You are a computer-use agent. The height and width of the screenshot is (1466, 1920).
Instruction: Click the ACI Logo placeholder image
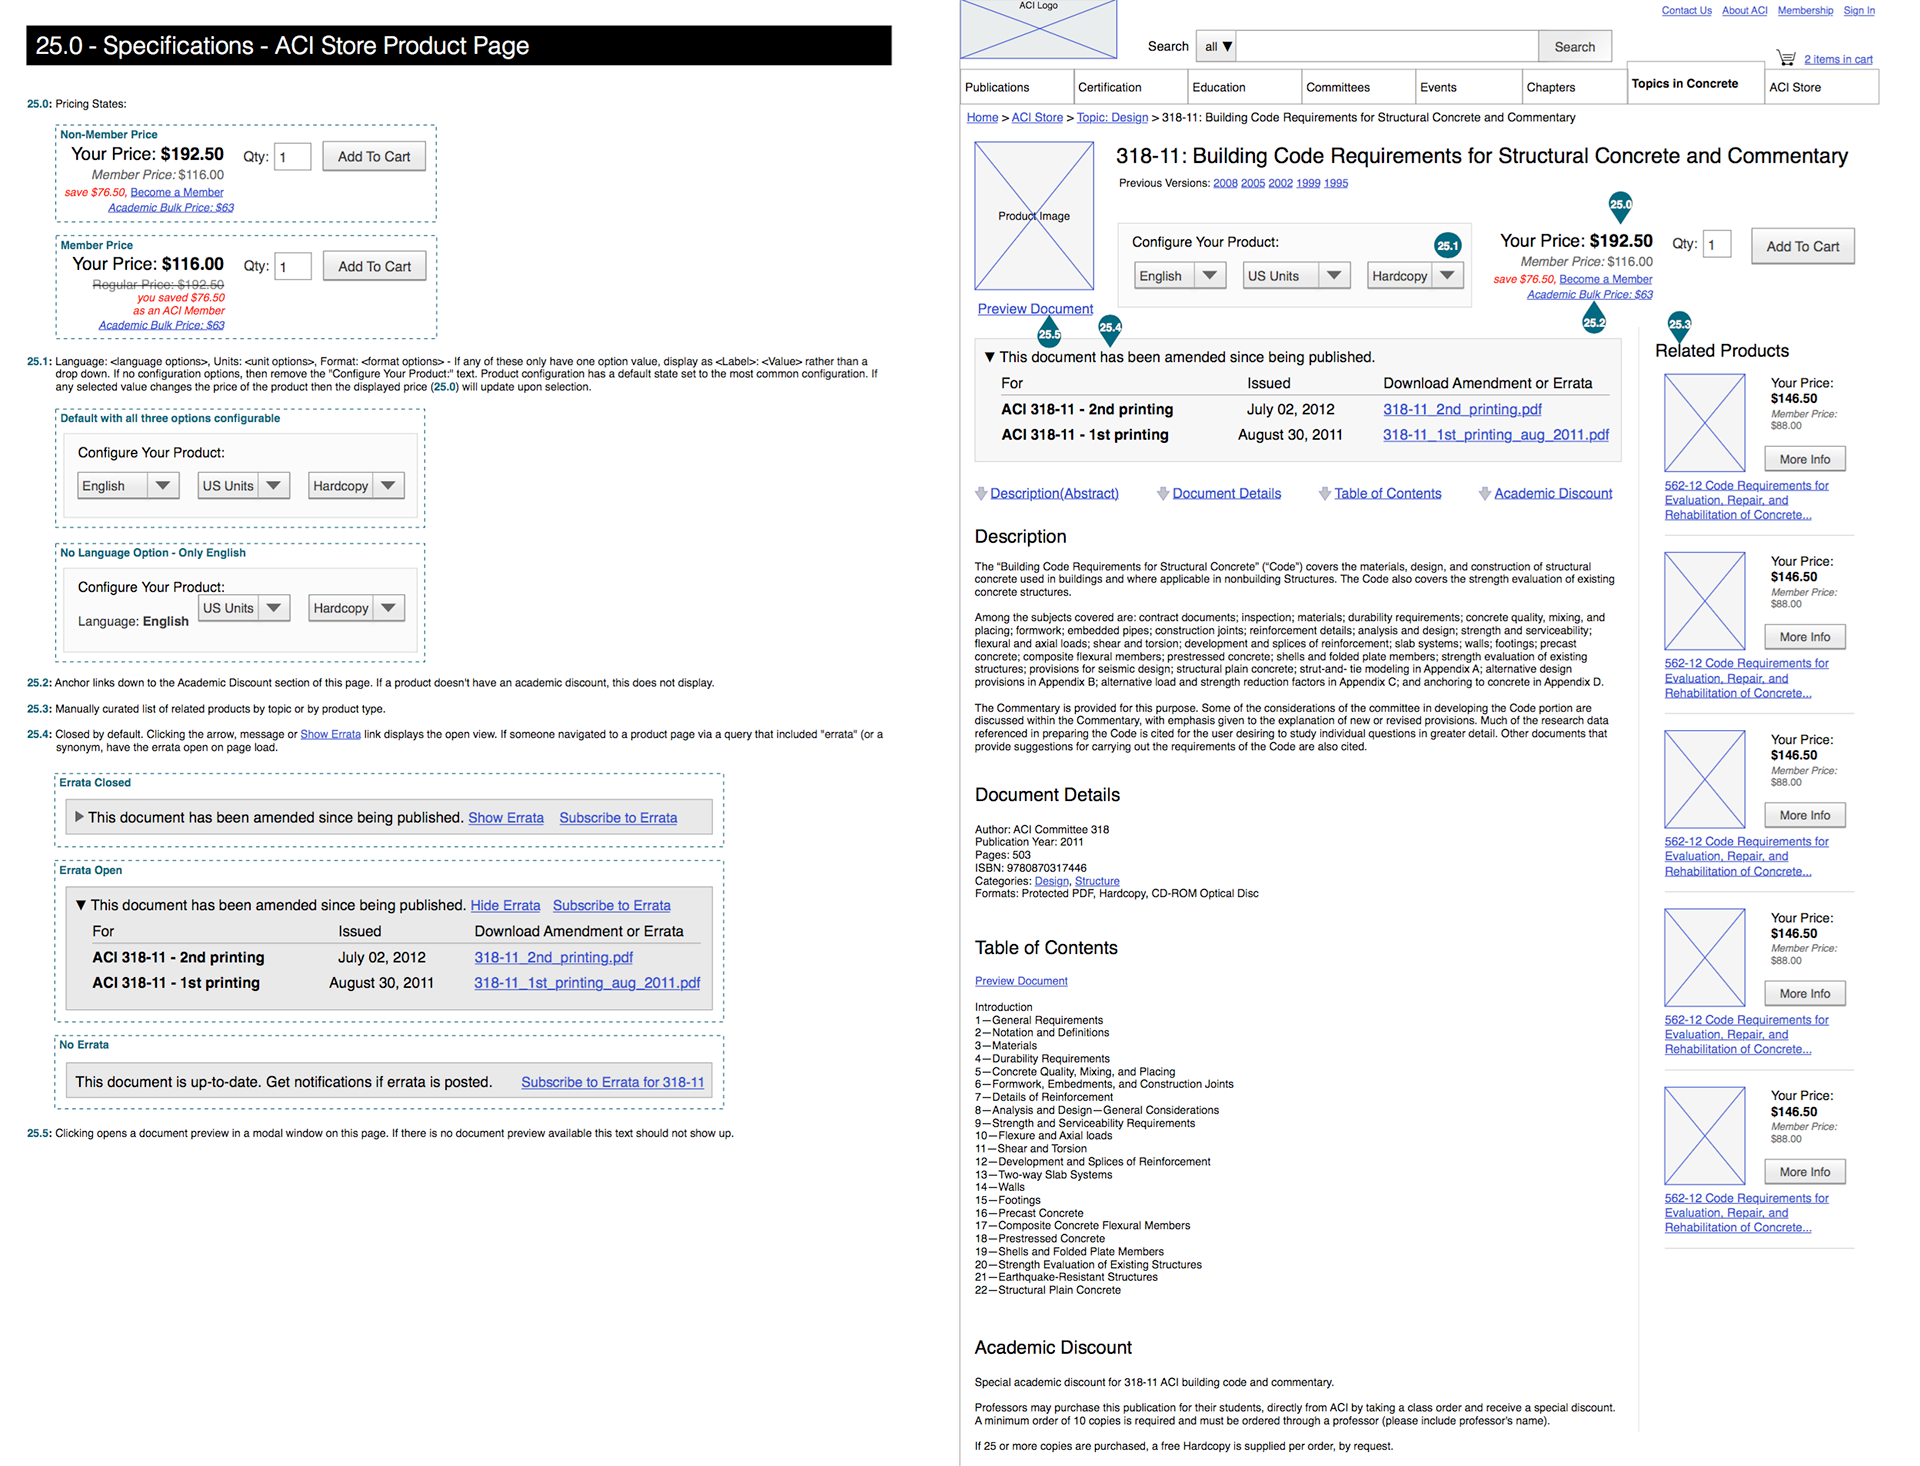pos(1038,29)
